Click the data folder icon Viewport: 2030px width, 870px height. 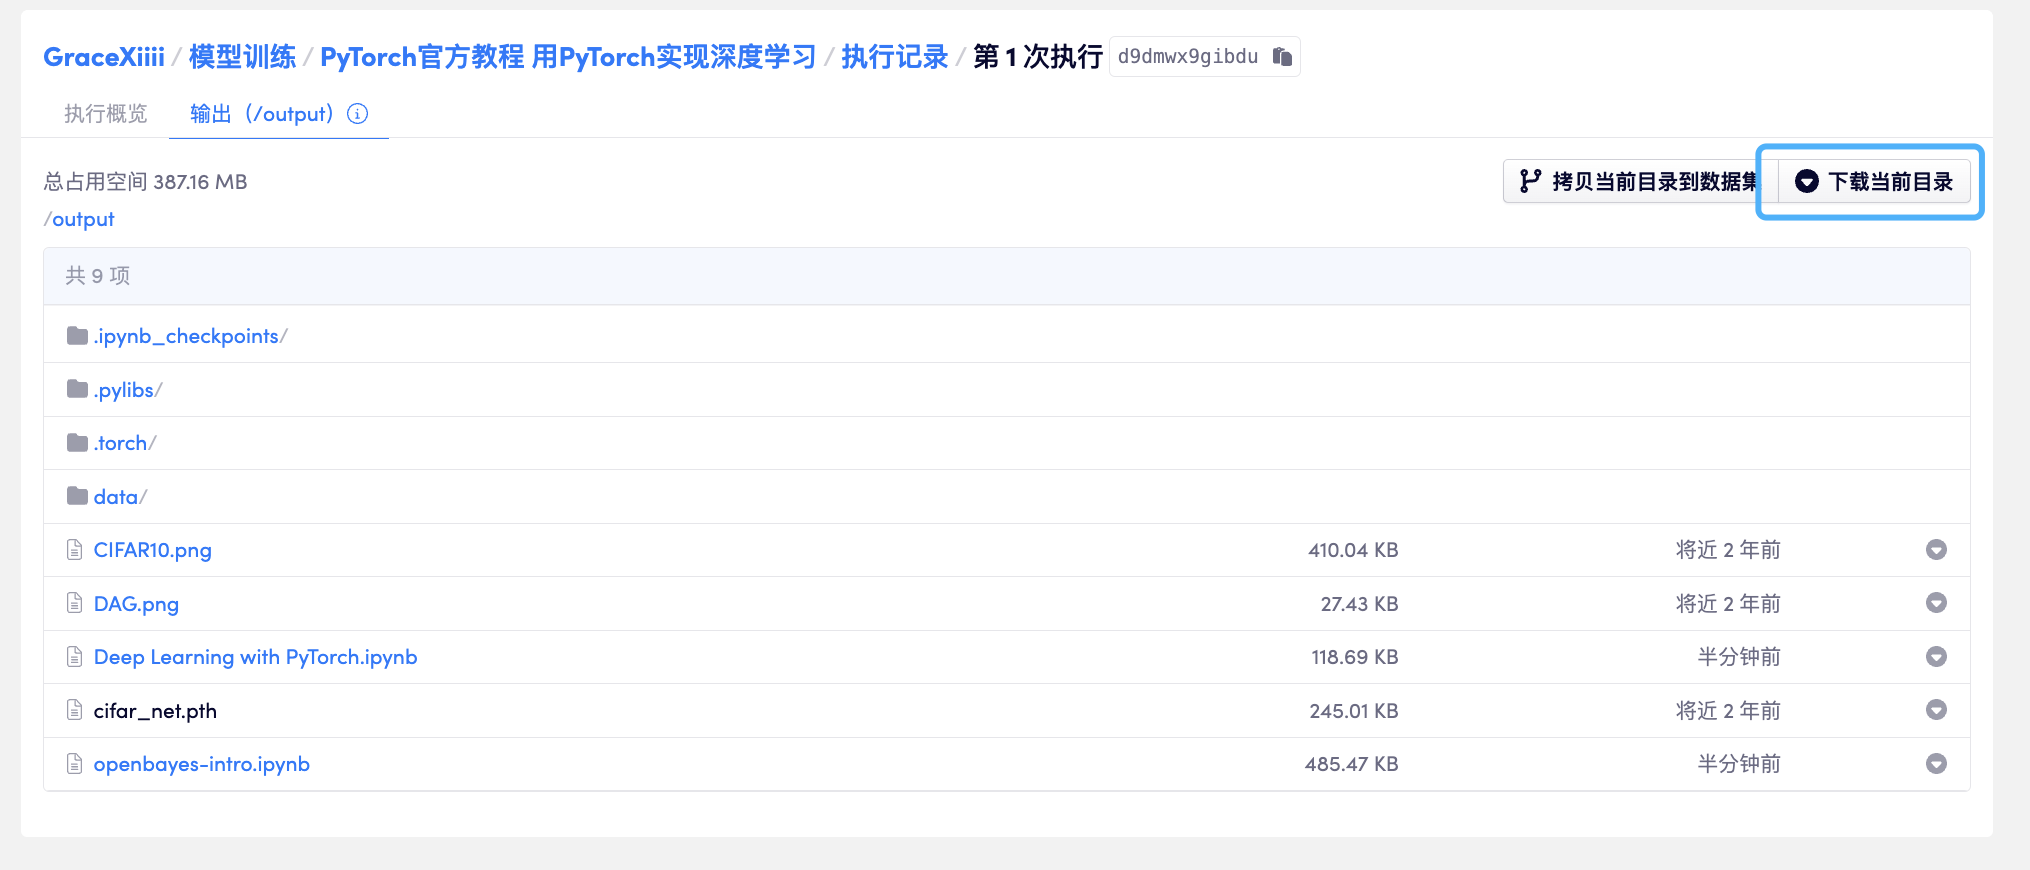point(77,497)
